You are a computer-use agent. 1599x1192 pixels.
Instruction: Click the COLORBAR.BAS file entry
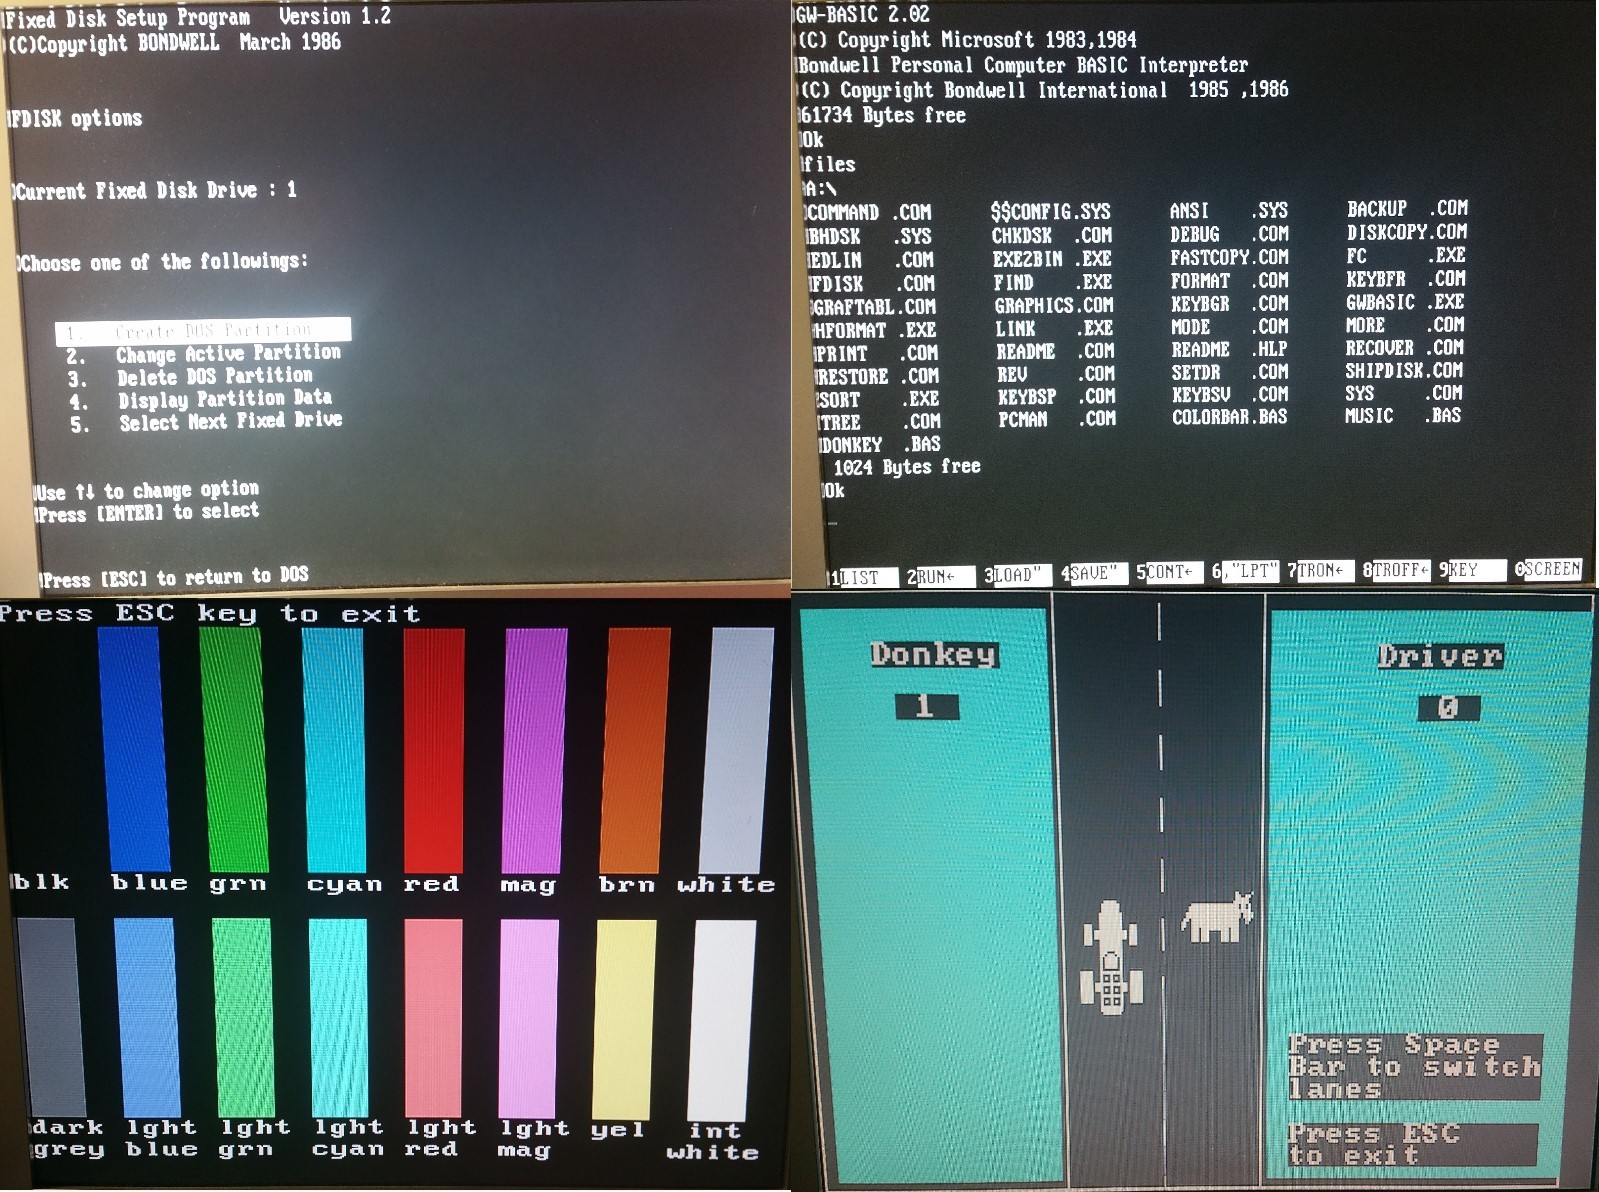1230,416
